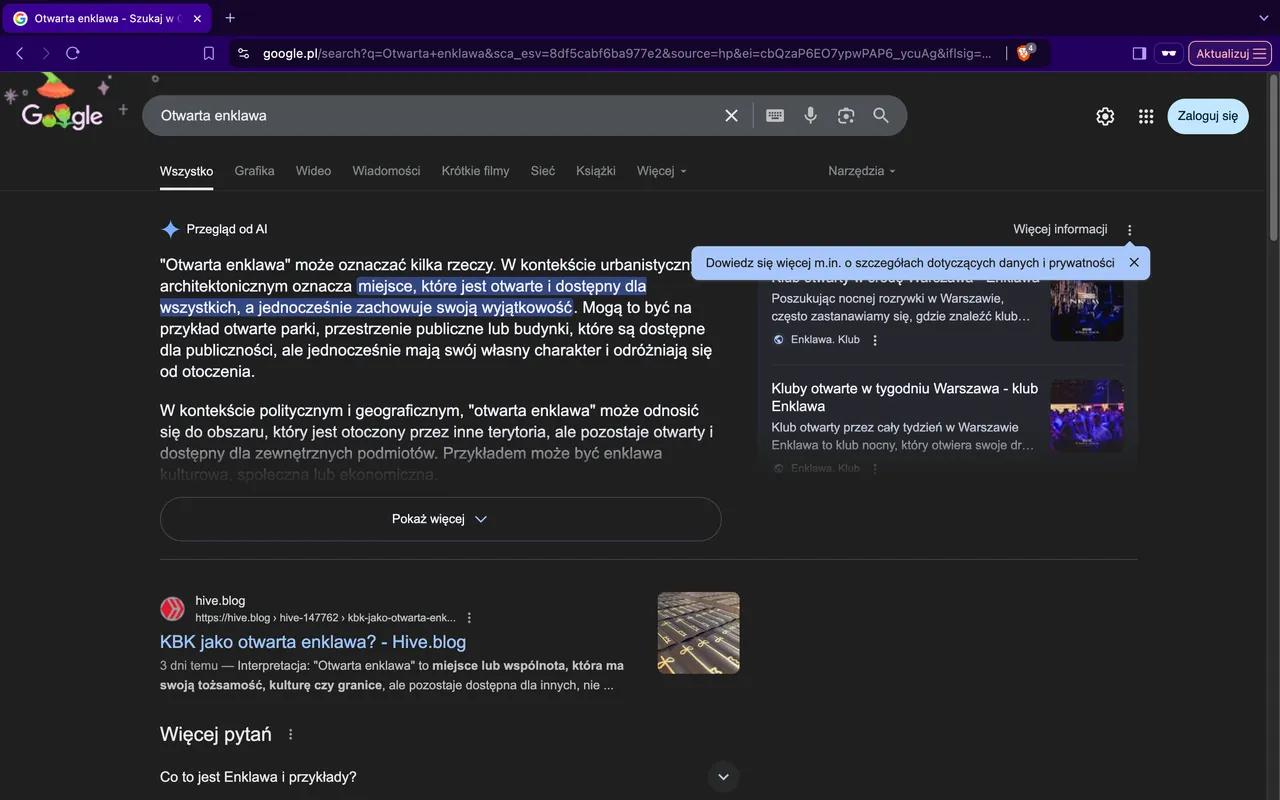Click the Przegląd od AI label
Image resolution: width=1280 pixels, height=800 pixels.
pyautogui.click(x=227, y=229)
